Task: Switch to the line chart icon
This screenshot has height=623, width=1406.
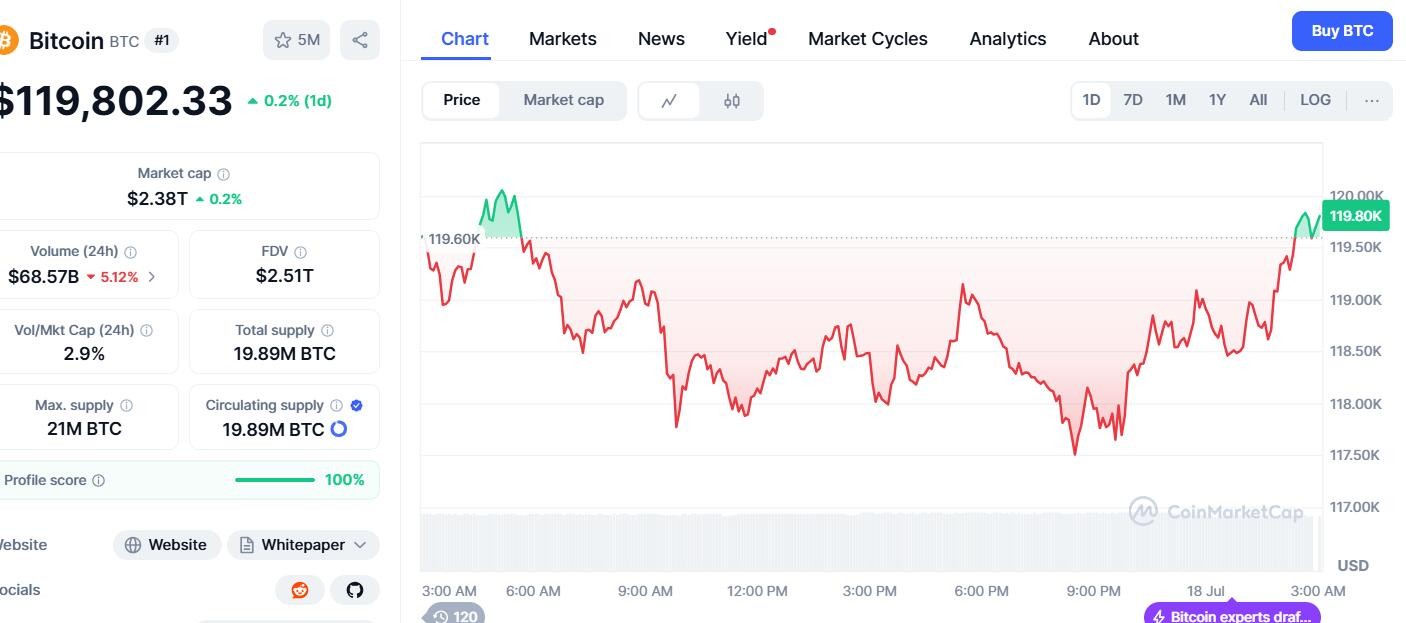Action: 669,100
